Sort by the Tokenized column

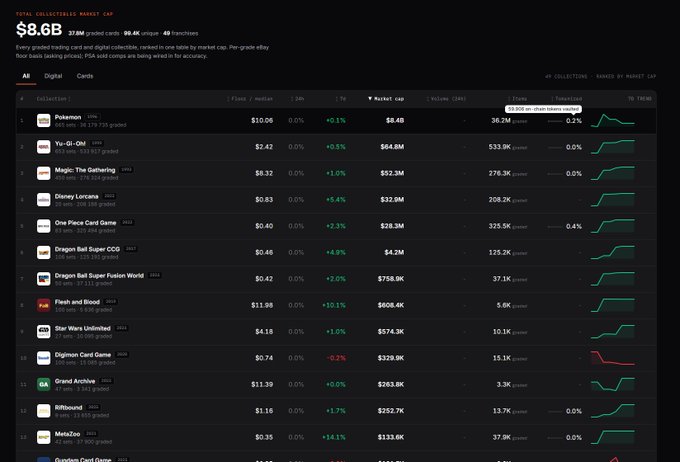pos(567,99)
